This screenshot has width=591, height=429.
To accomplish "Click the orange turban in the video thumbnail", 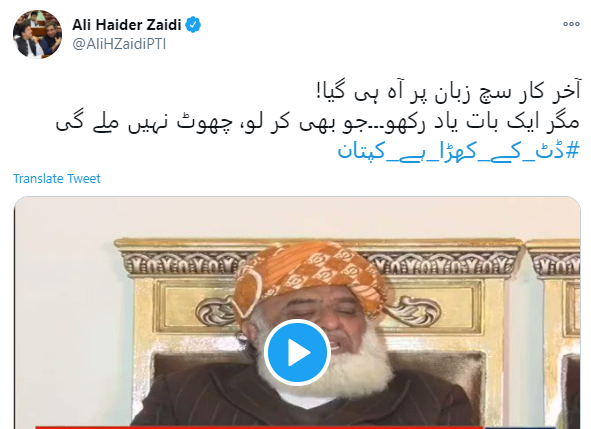I will pos(309,278).
